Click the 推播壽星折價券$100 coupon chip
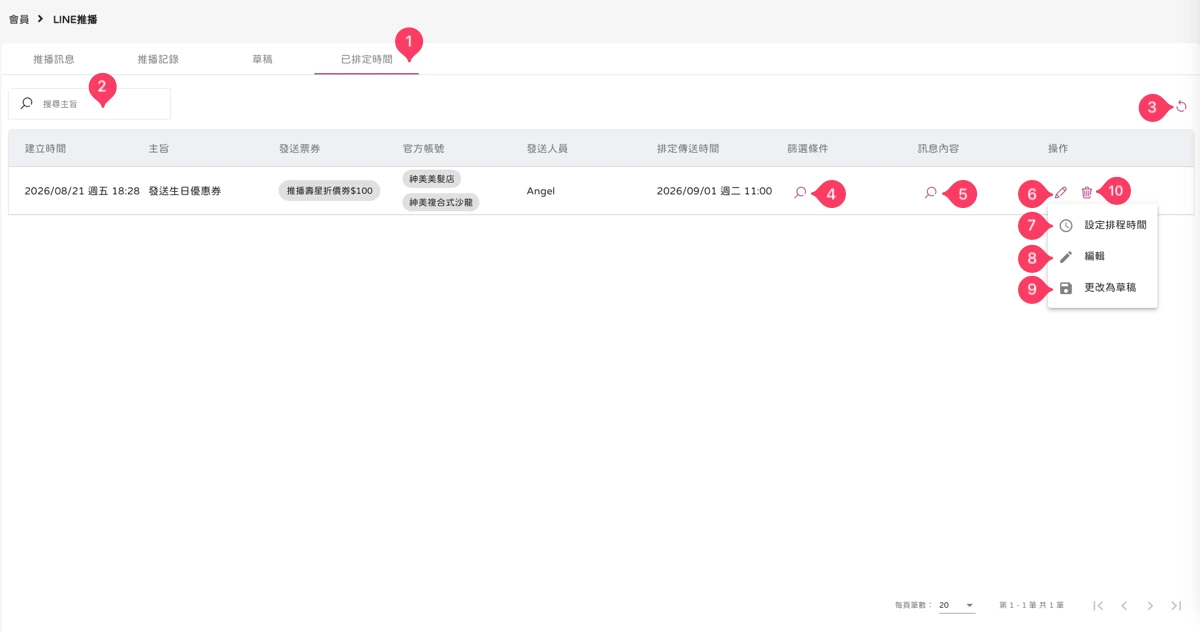 pos(329,191)
